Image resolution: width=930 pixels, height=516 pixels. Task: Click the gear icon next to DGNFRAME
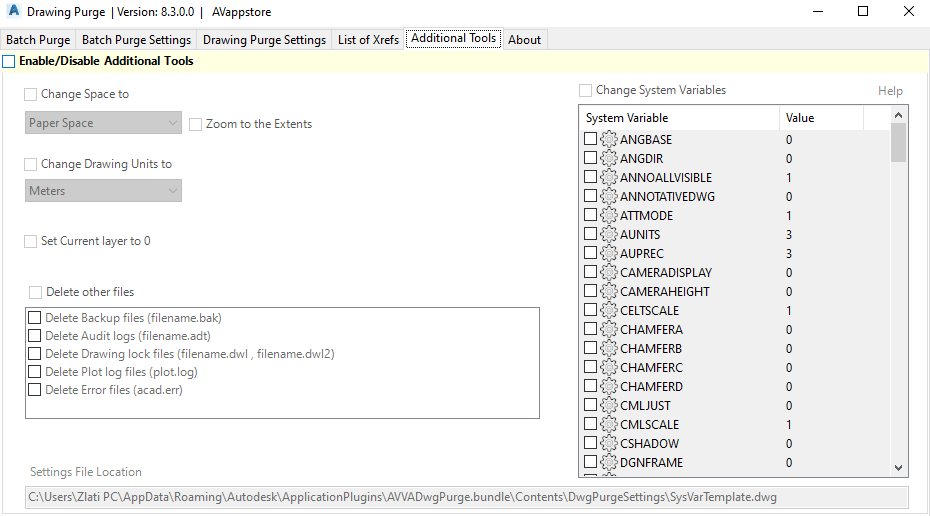coord(609,462)
